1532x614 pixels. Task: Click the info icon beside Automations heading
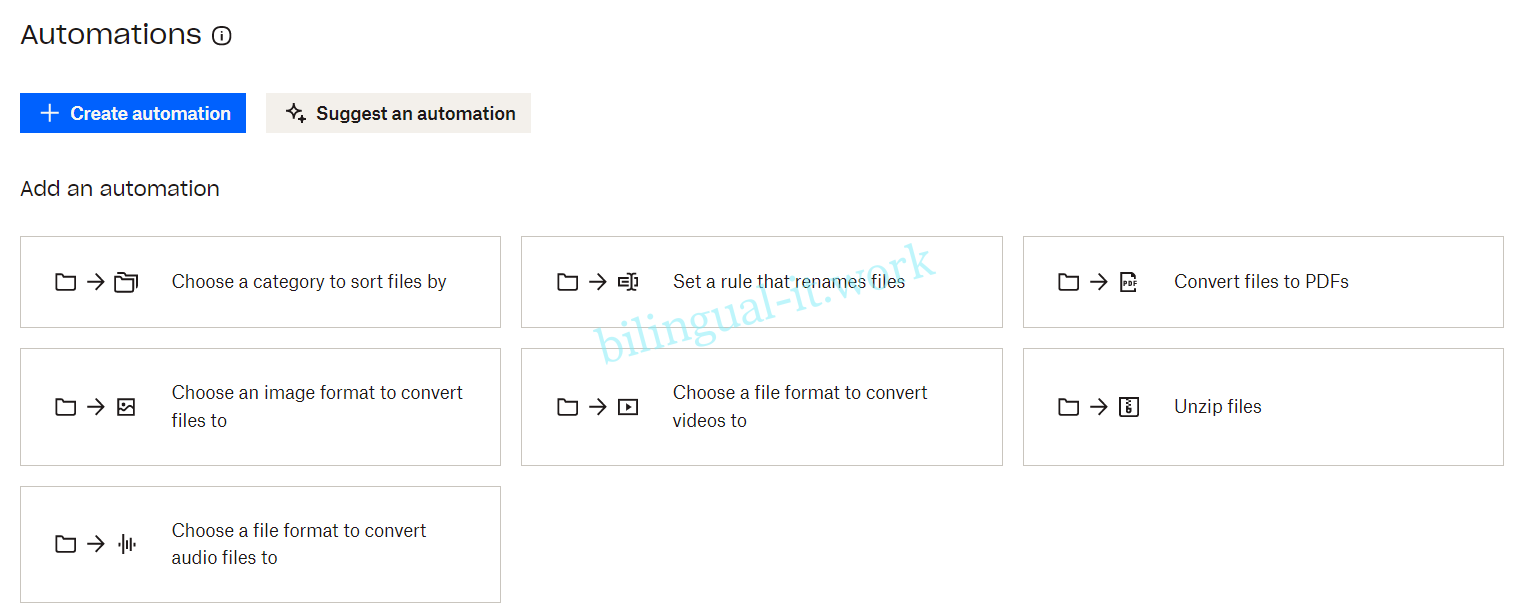pyautogui.click(x=222, y=36)
